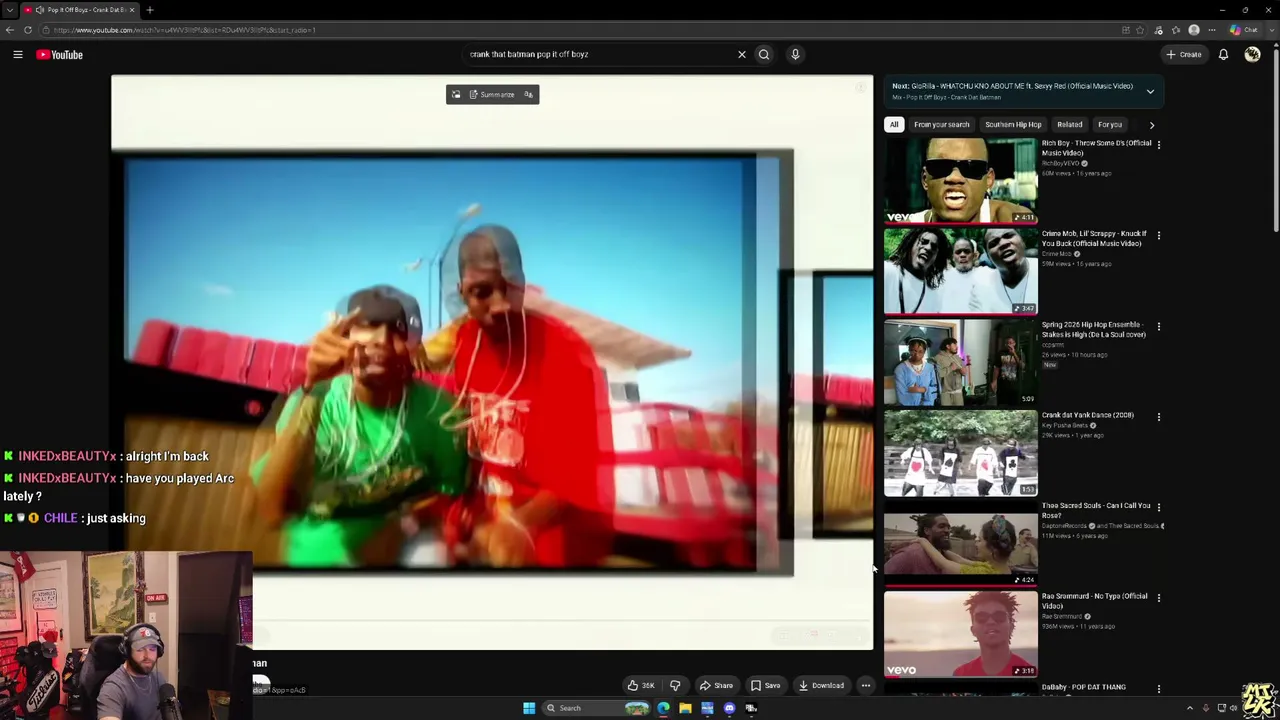Open the Windows Start menu

529,708
